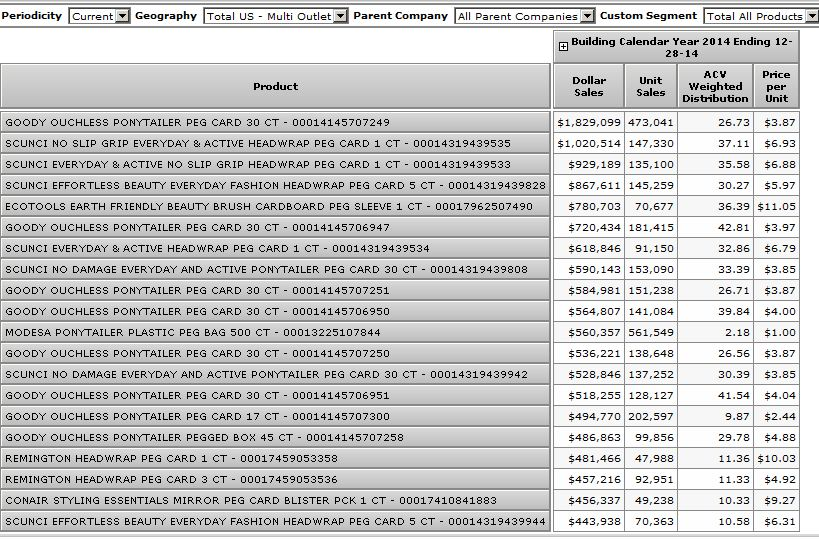Select Remington Headwrap Peg Card 1 CT row
This screenshot has height=540, width=819.
(x=171, y=458)
